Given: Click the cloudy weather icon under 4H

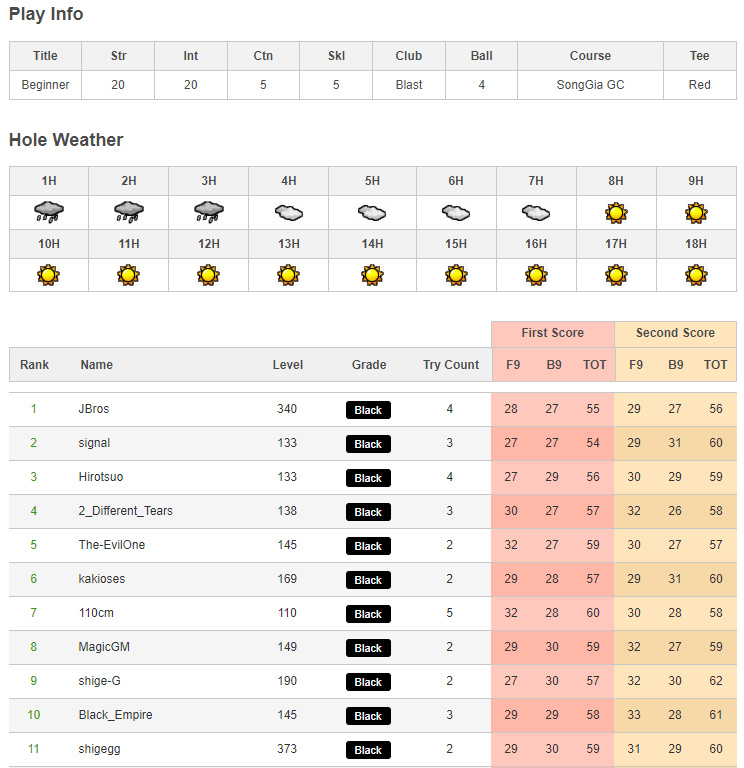Looking at the screenshot, I should (x=288, y=212).
